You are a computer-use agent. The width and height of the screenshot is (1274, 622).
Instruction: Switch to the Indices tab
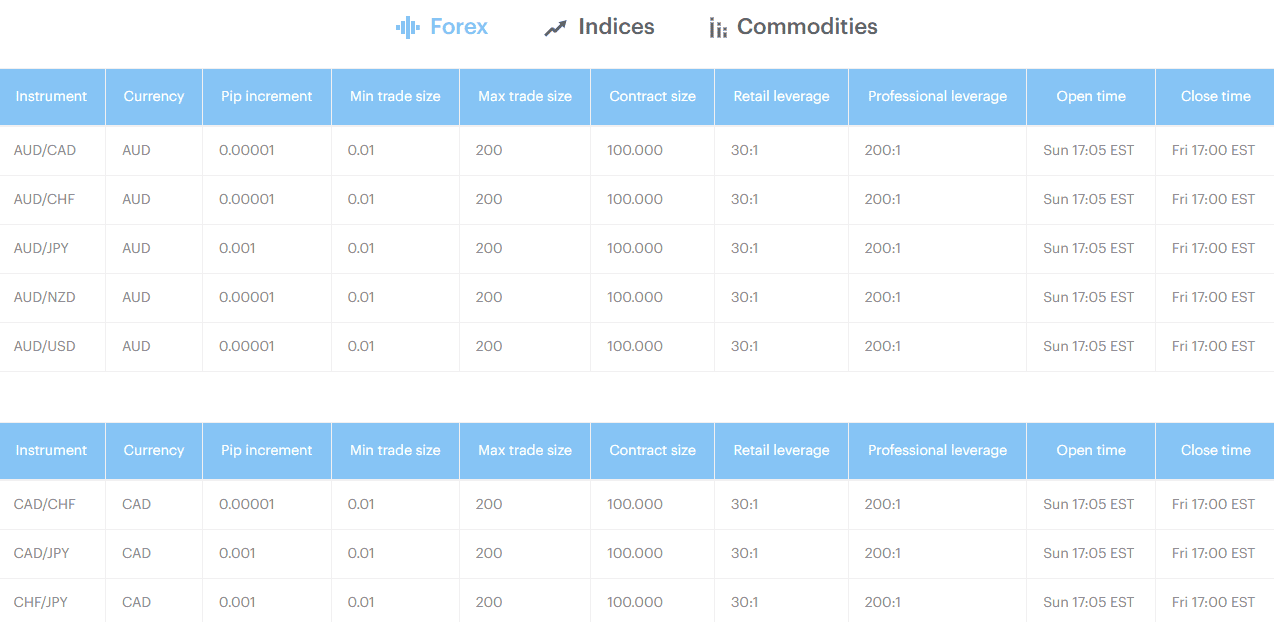pyautogui.click(x=614, y=26)
